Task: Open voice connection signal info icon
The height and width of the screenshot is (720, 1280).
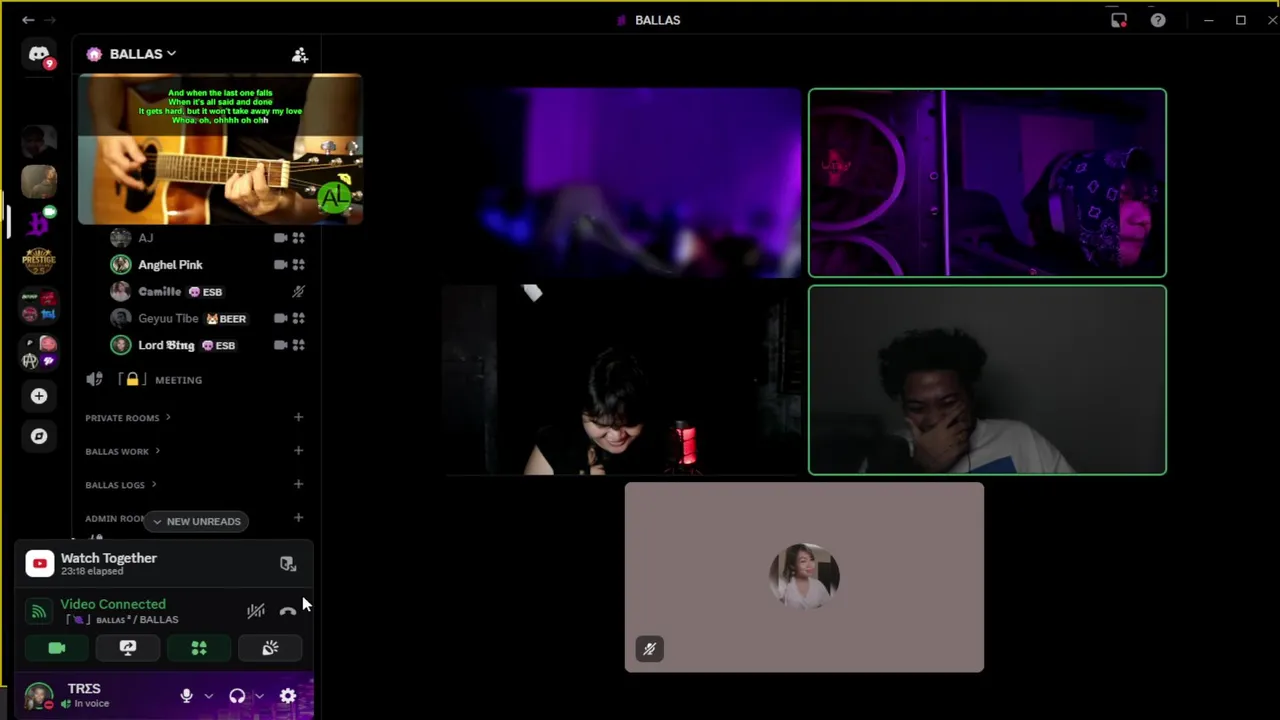Action: (x=38, y=611)
